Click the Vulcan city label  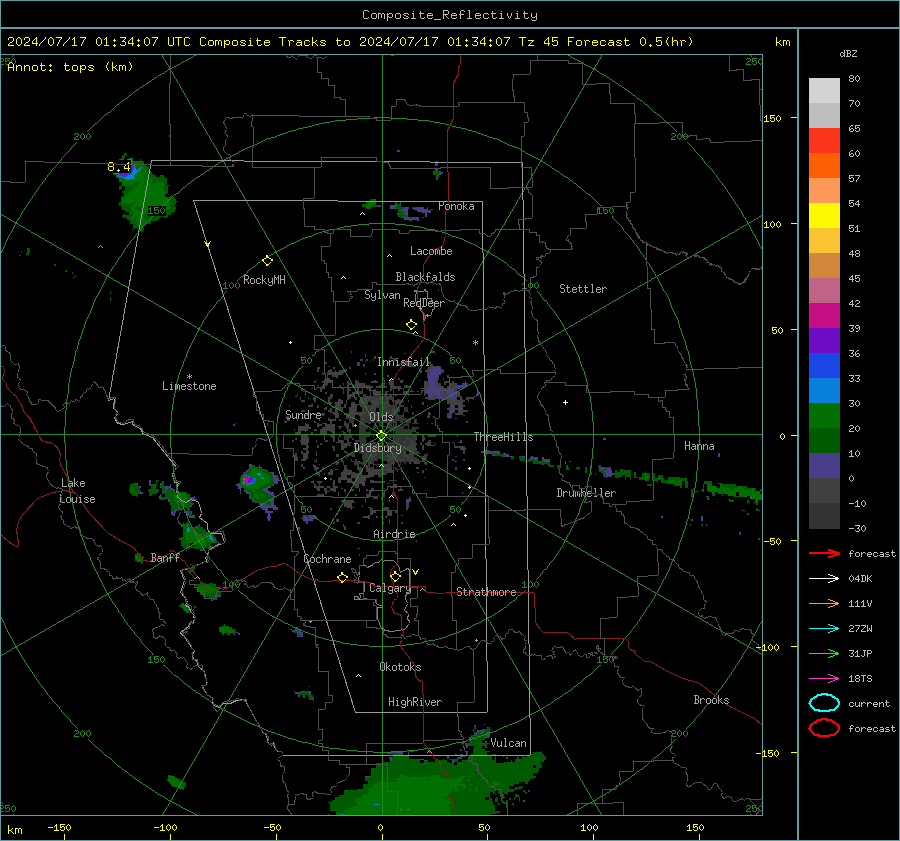click(x=508, y=743)
